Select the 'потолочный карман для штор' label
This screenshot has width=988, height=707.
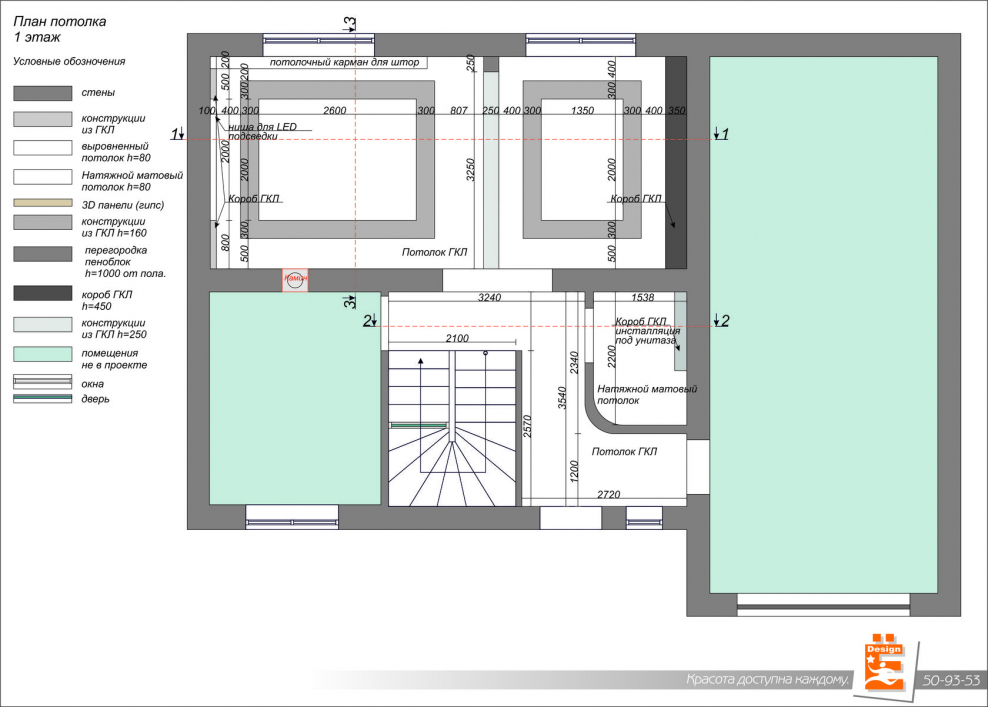[345, 62]
